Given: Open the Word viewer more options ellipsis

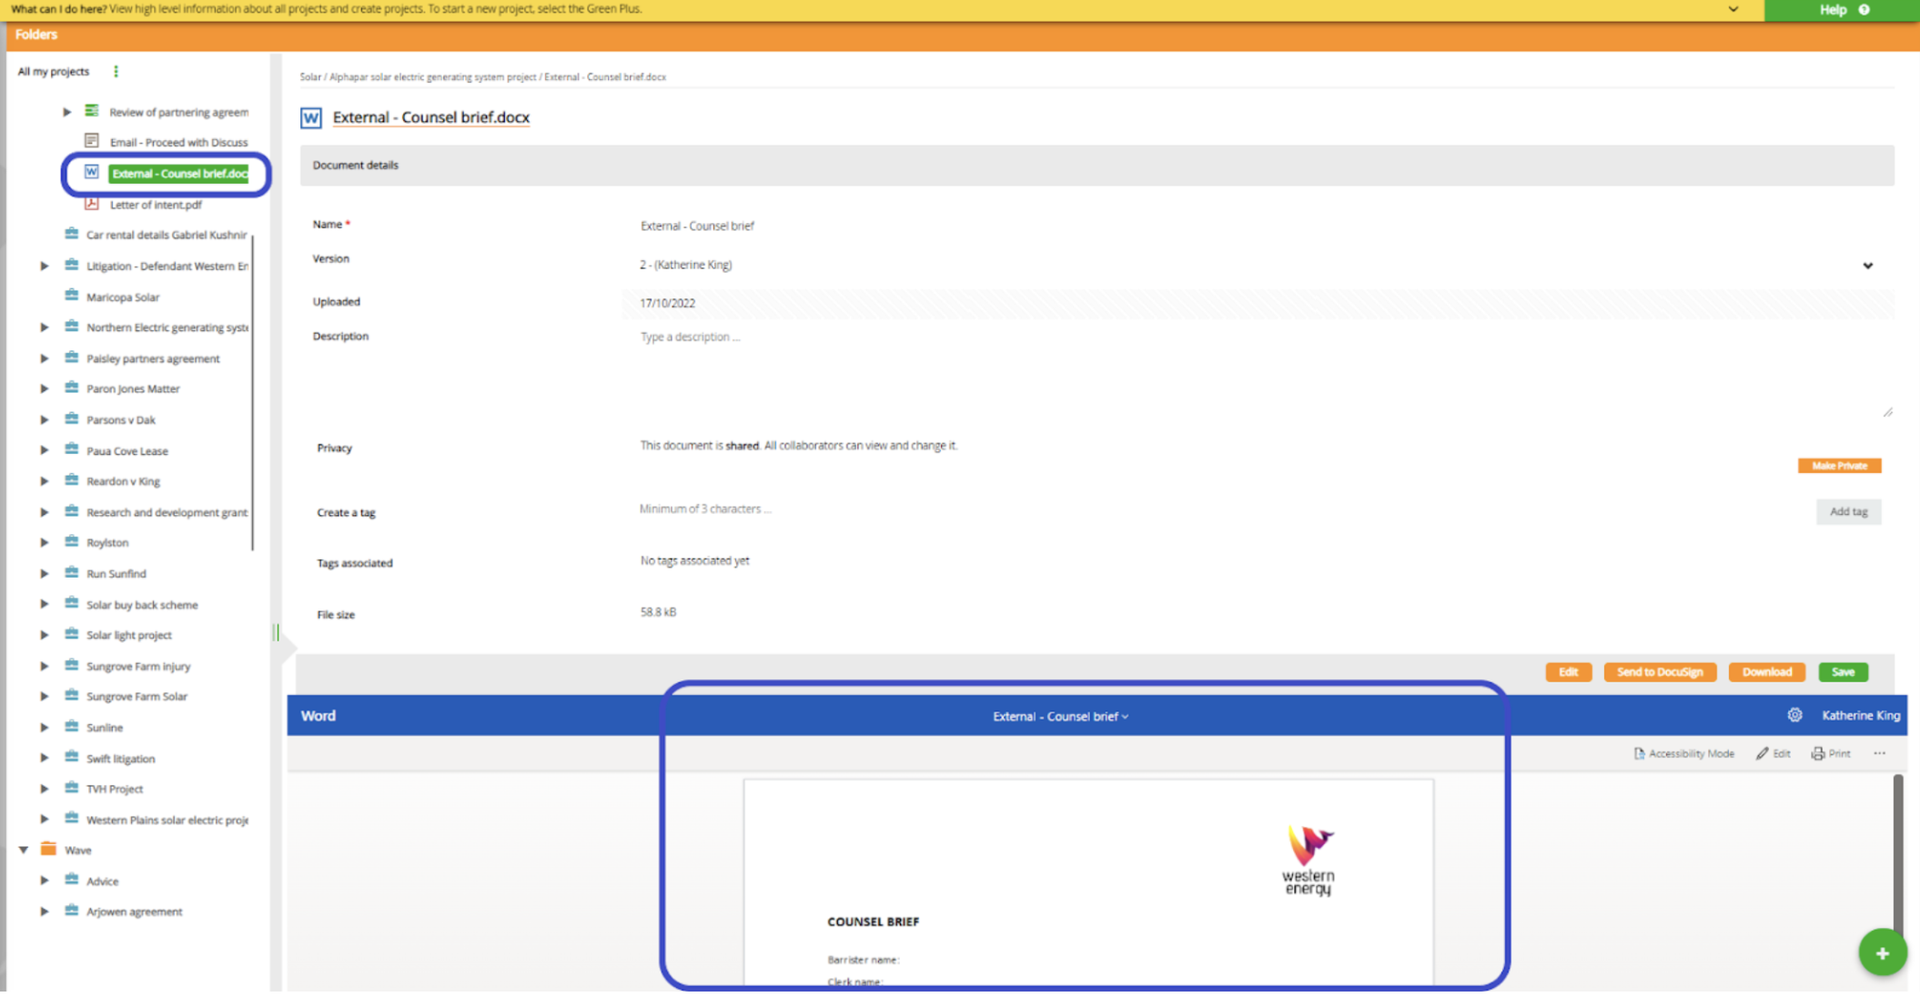Looking at the screenshot, I should click(1879, 753).
